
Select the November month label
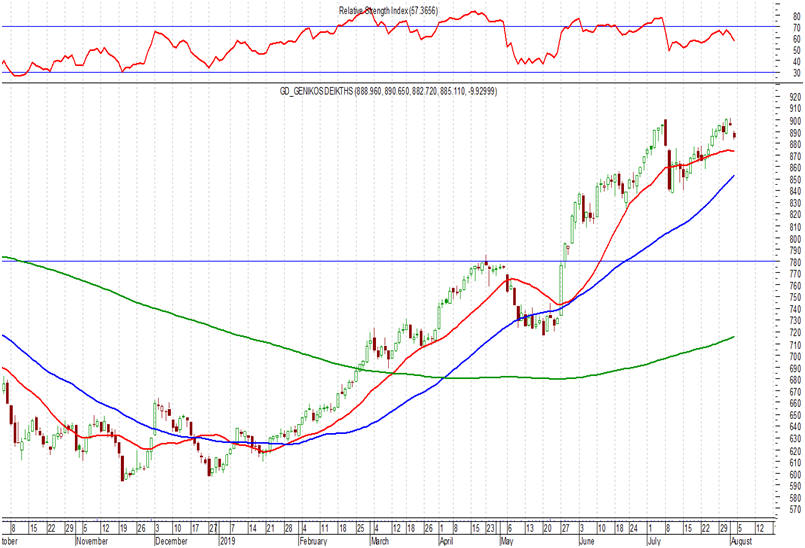(x=92, y=541)
